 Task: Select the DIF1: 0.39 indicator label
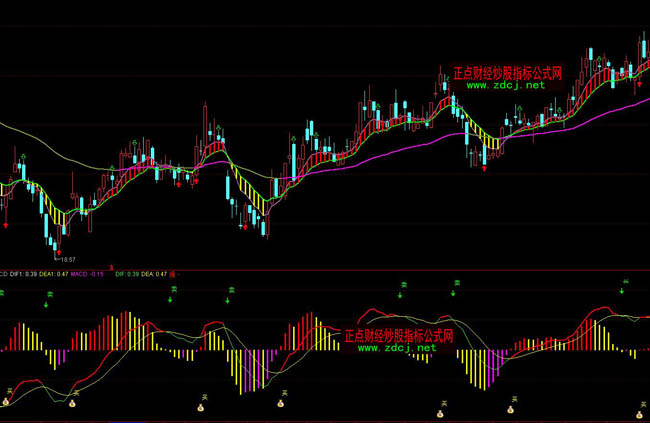[25, 273]
